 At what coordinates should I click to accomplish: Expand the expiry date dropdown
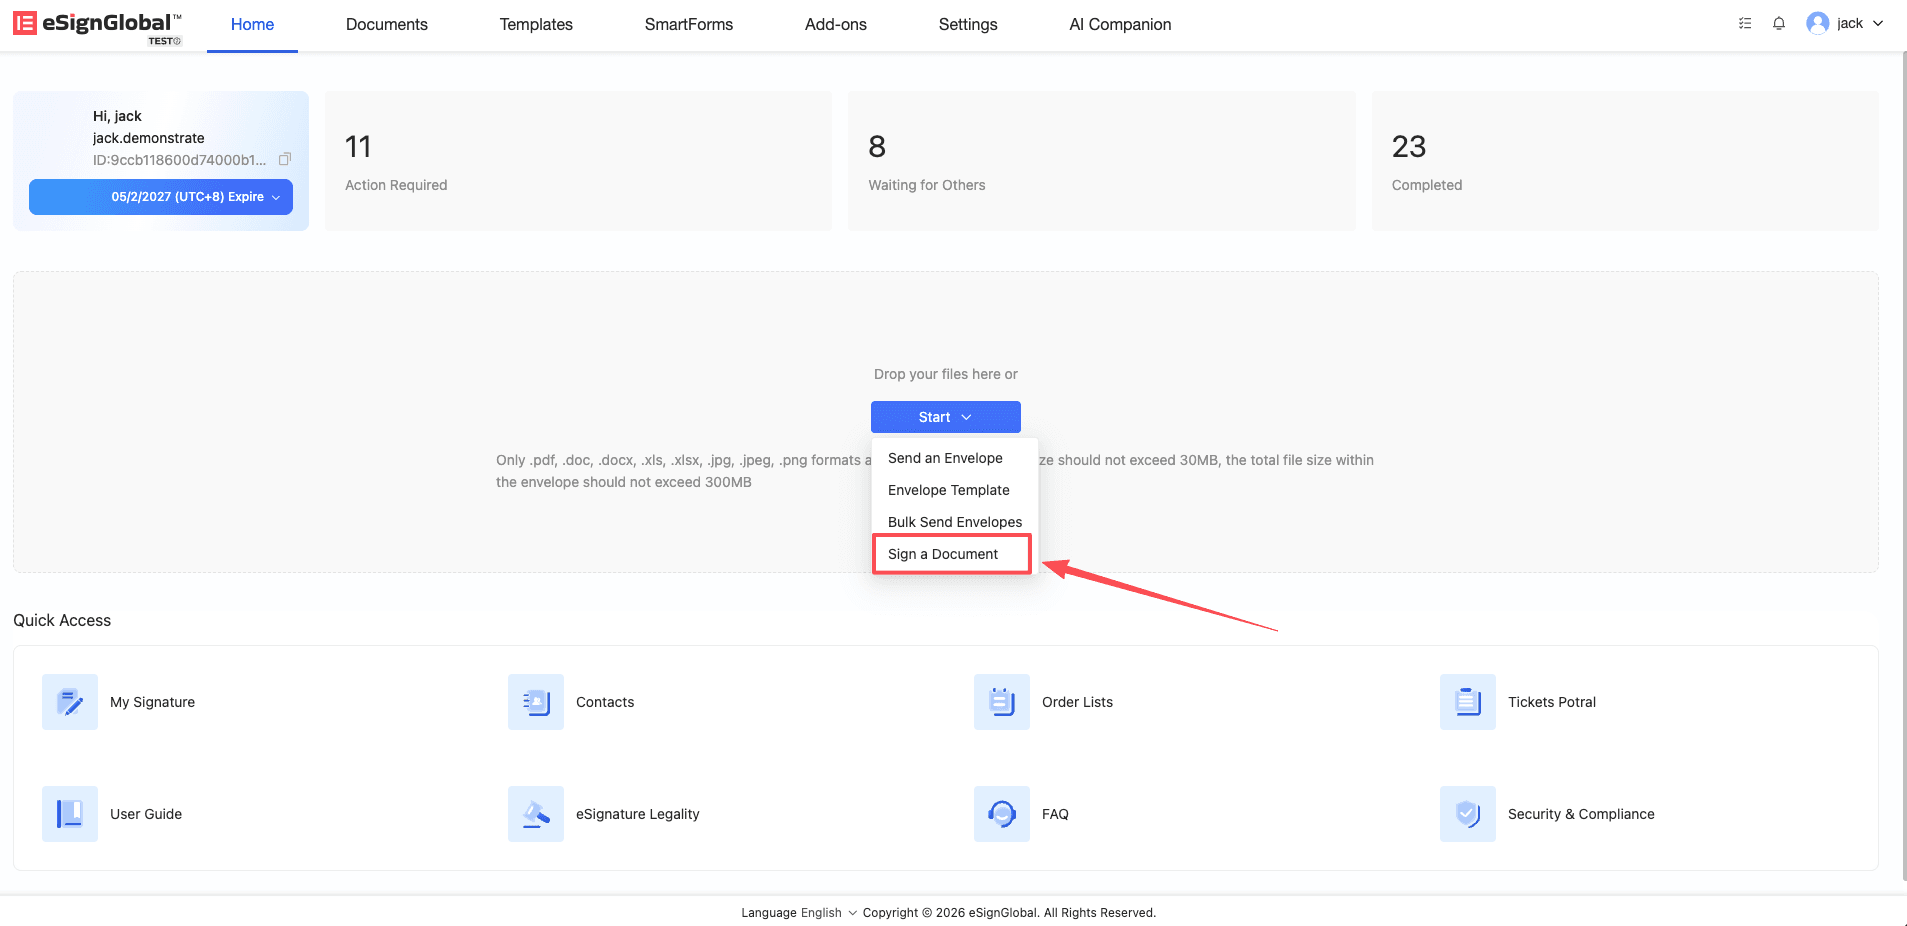(x=161, y=197)
